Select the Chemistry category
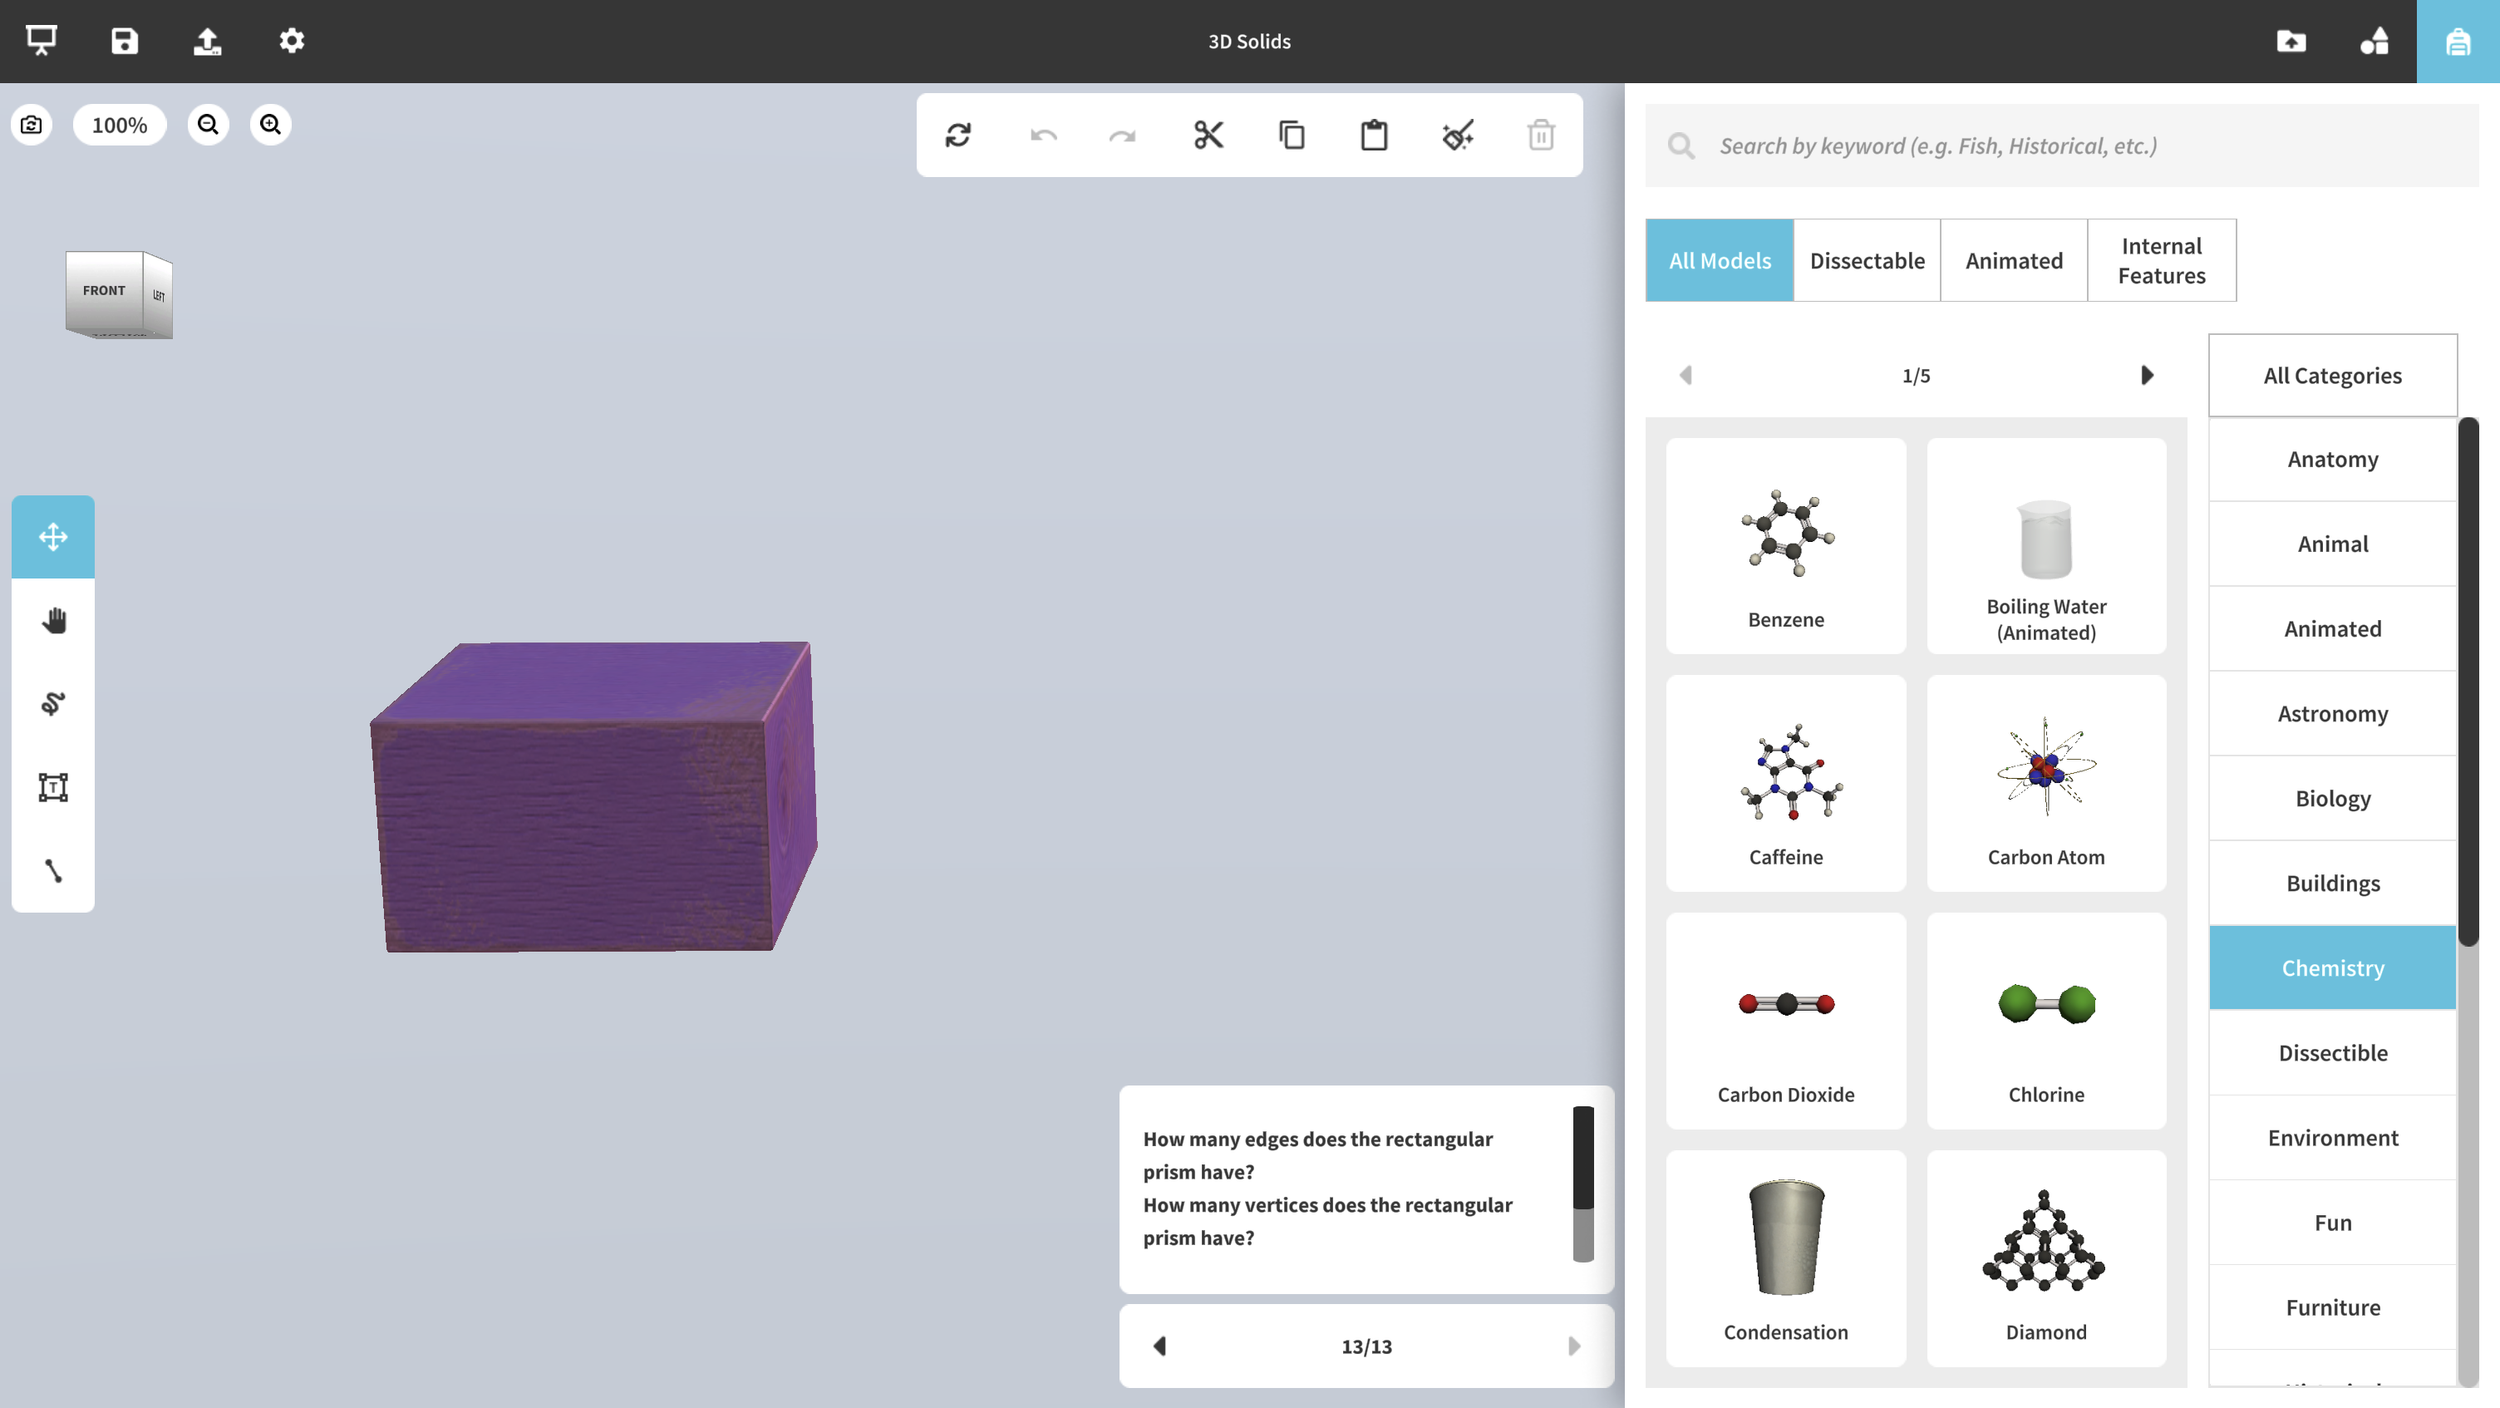The width and height of the screenshot is (2500, 1408). coord(2332,968)
